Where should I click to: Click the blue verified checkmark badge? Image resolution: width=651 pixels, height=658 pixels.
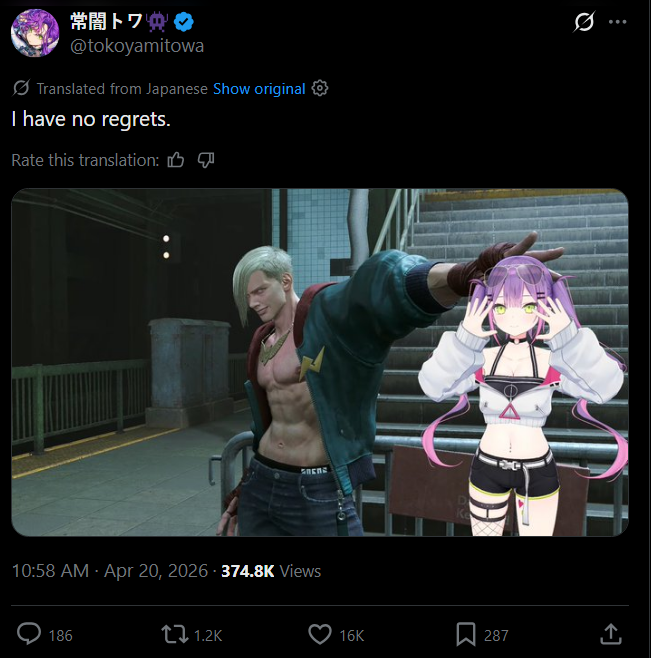pyautogui.click(x=183, y=22)
